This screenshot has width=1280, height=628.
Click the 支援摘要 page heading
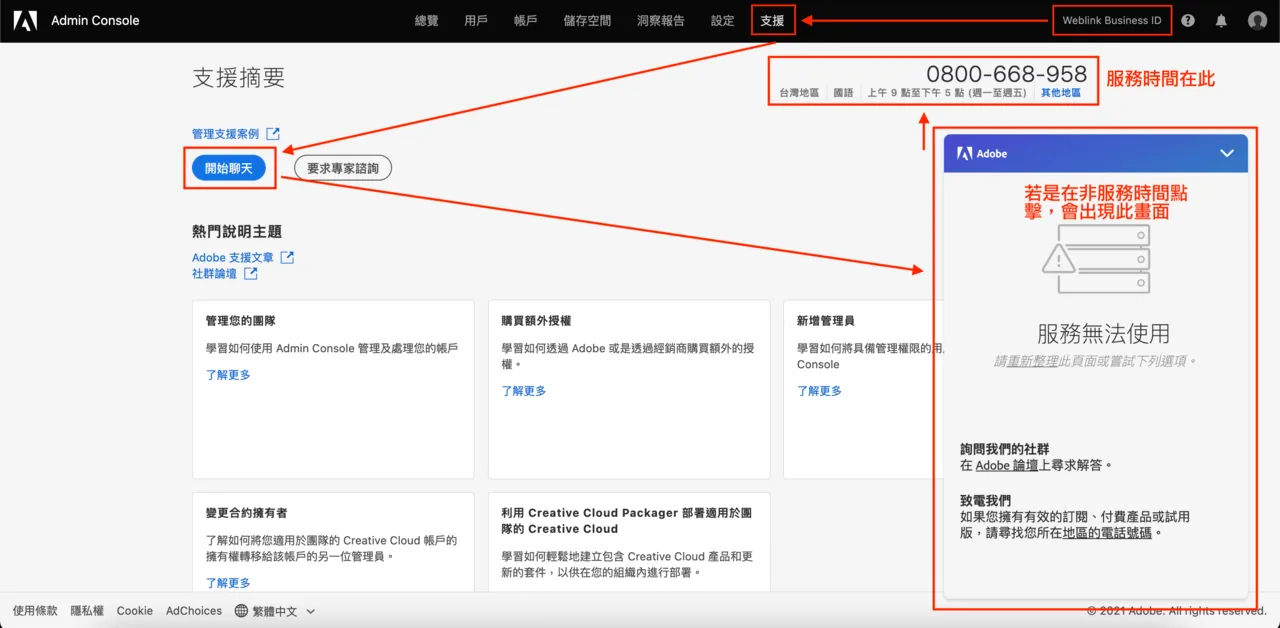(x=239, y=77)
